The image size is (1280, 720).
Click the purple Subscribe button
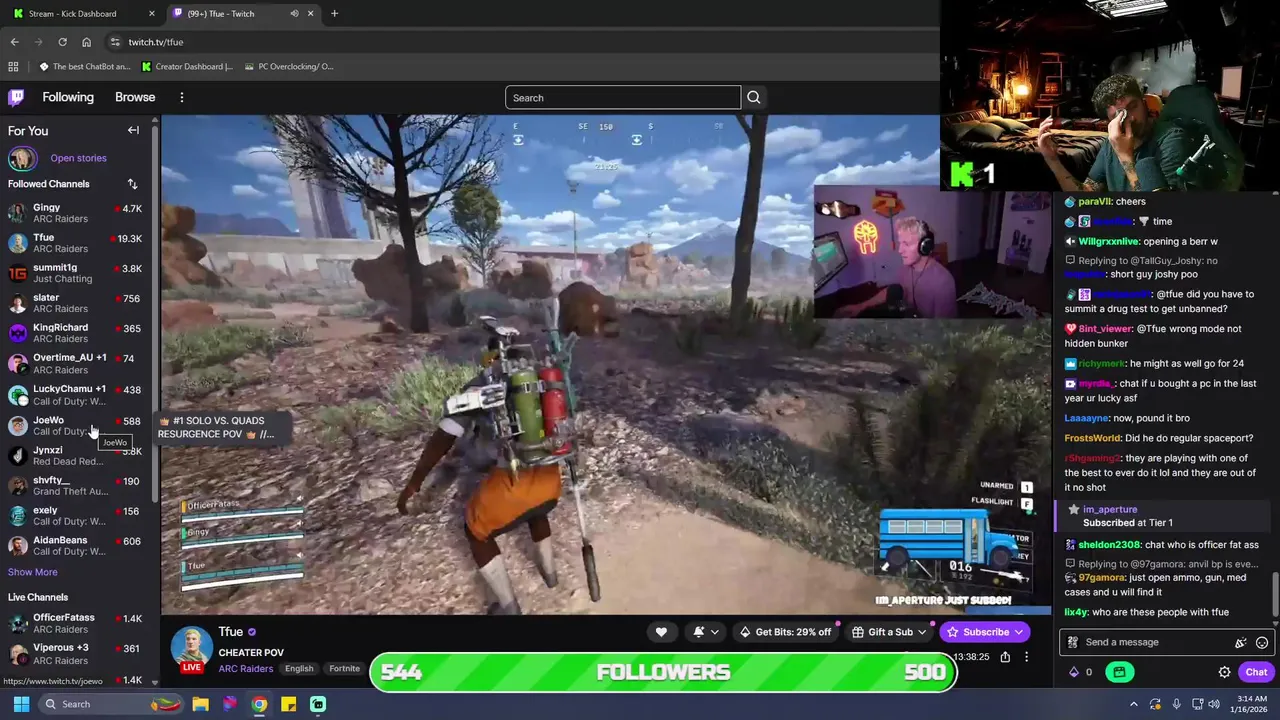[x=986, y=632]
